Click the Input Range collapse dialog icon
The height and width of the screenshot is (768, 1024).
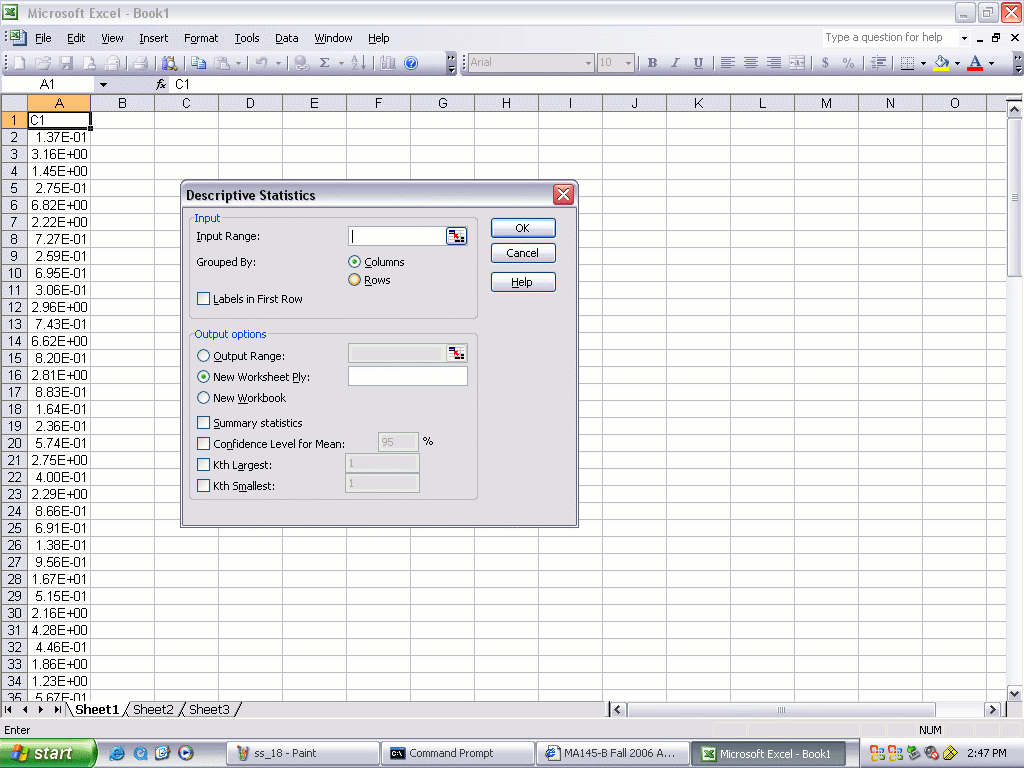(x=456, y=236)
